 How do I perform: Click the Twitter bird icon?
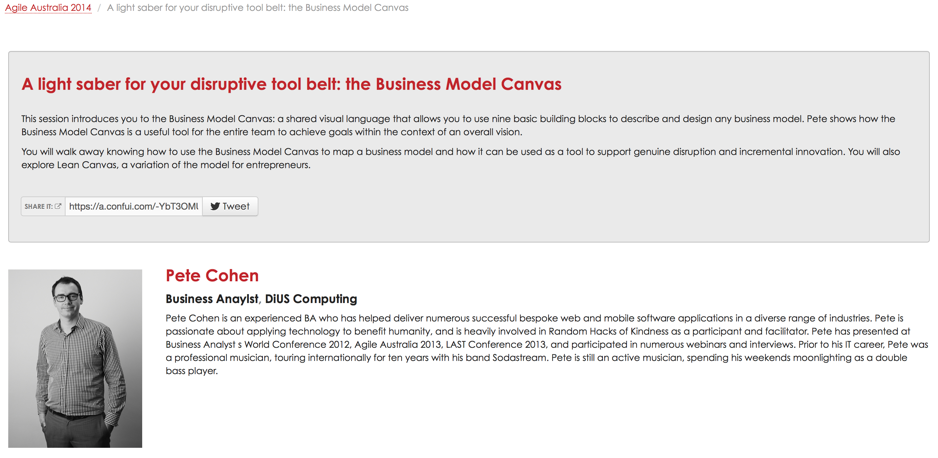pyautogui.click(x=215, y=206)
